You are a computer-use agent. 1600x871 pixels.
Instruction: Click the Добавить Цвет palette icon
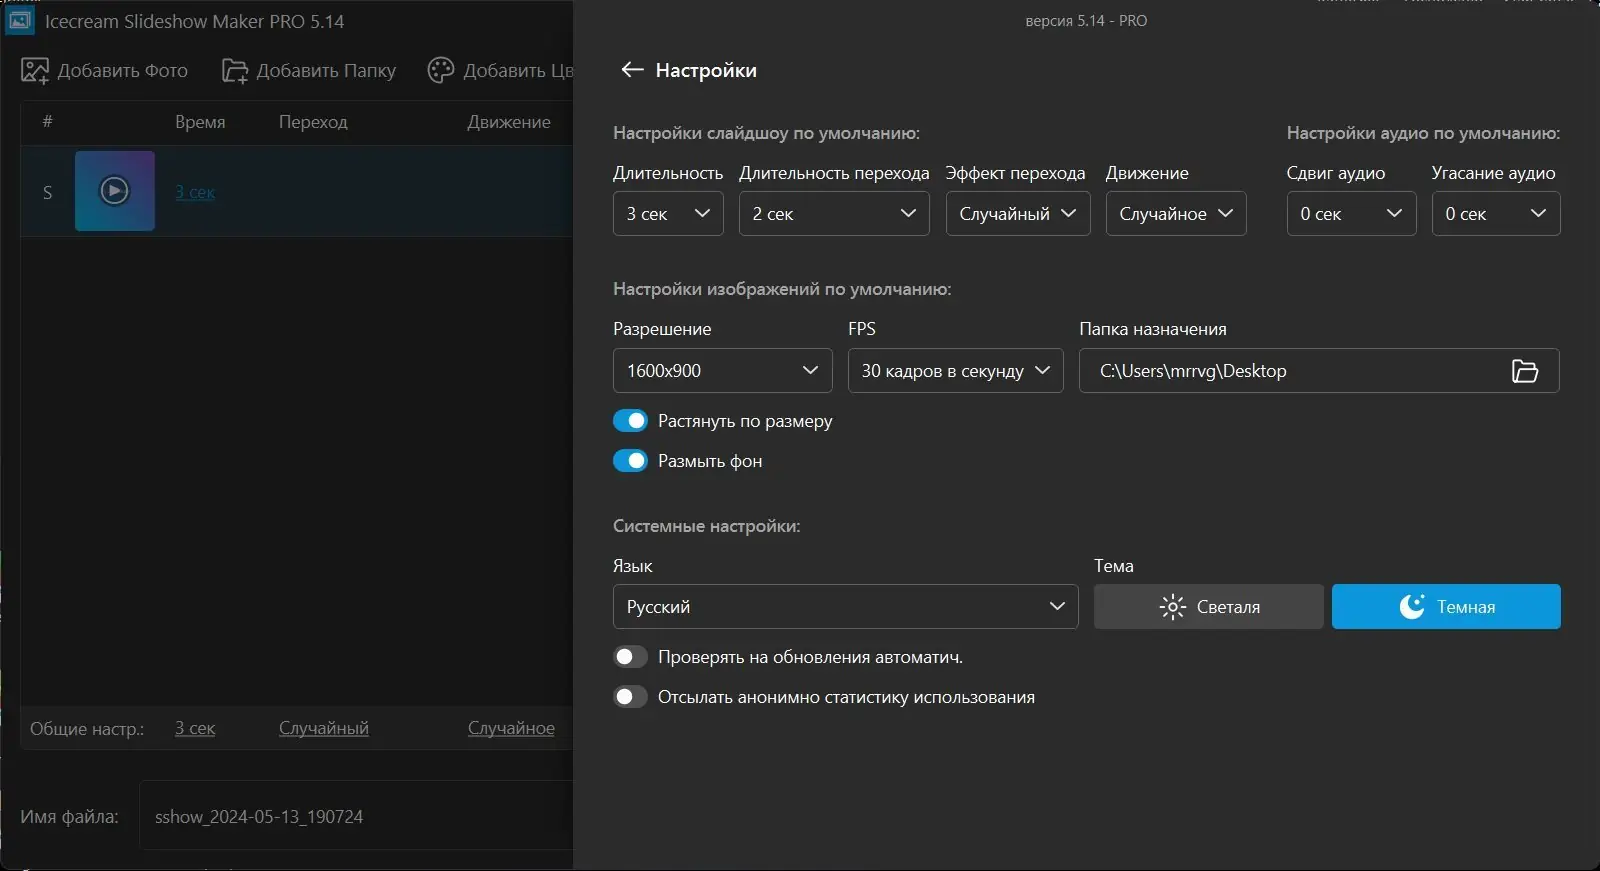click(x=441, y=71)
